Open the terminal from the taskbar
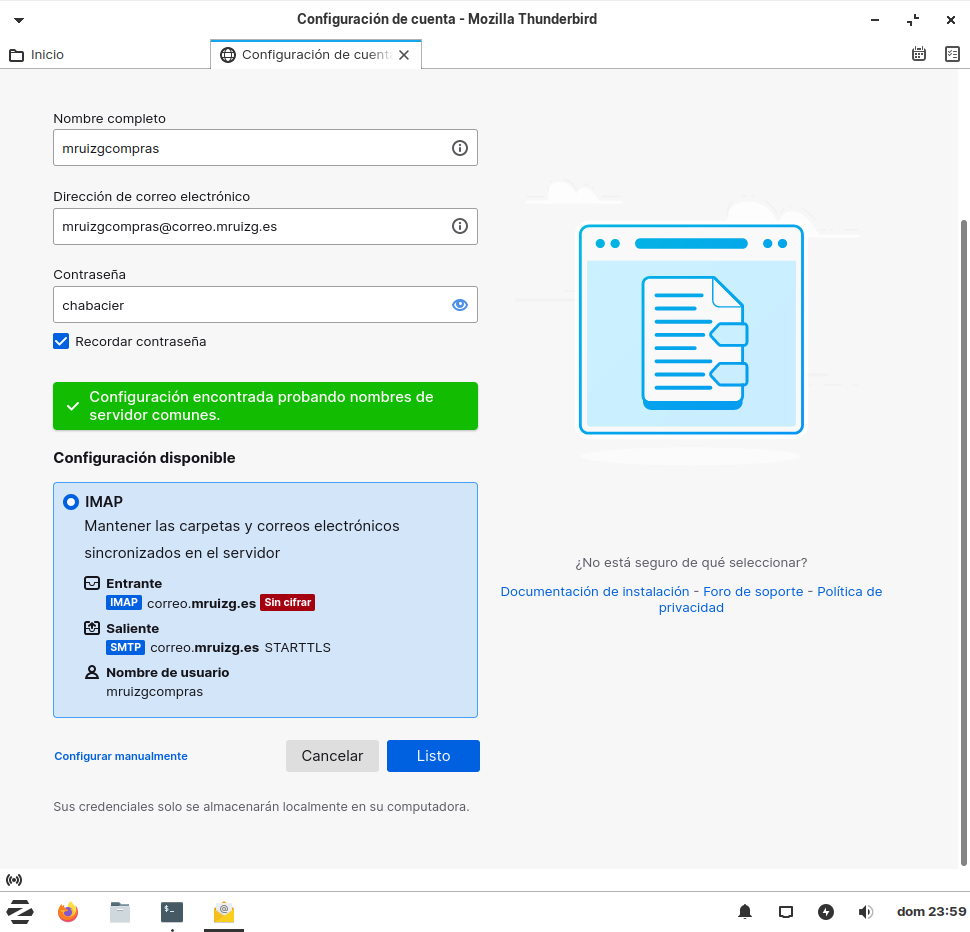The width and height of the screenshot is (970, 932). pyautogui.click(x=172, y=912)
